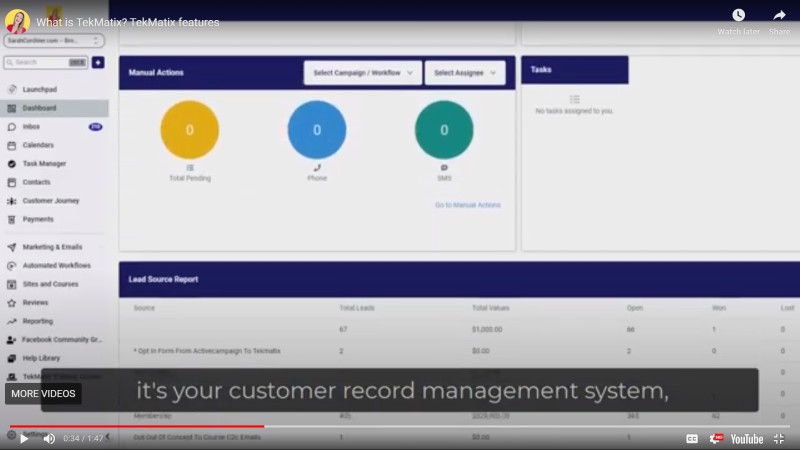Open the Select Assignee dropdown
Image resolution: width=800 pixels, height=450 pixels.
pos(465,73)
